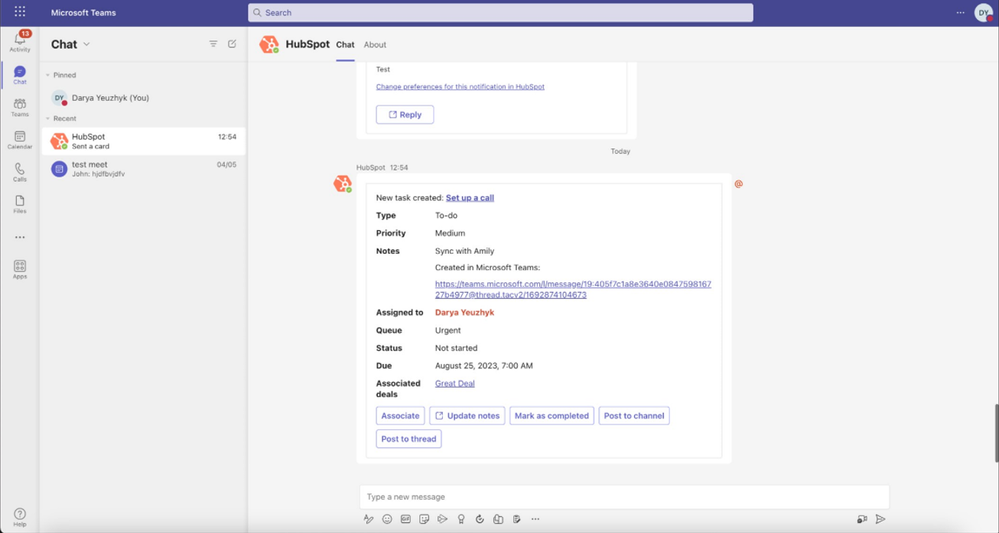Open Calls in the sidebar
Screen dimensions: 999x533
[20, 172]
